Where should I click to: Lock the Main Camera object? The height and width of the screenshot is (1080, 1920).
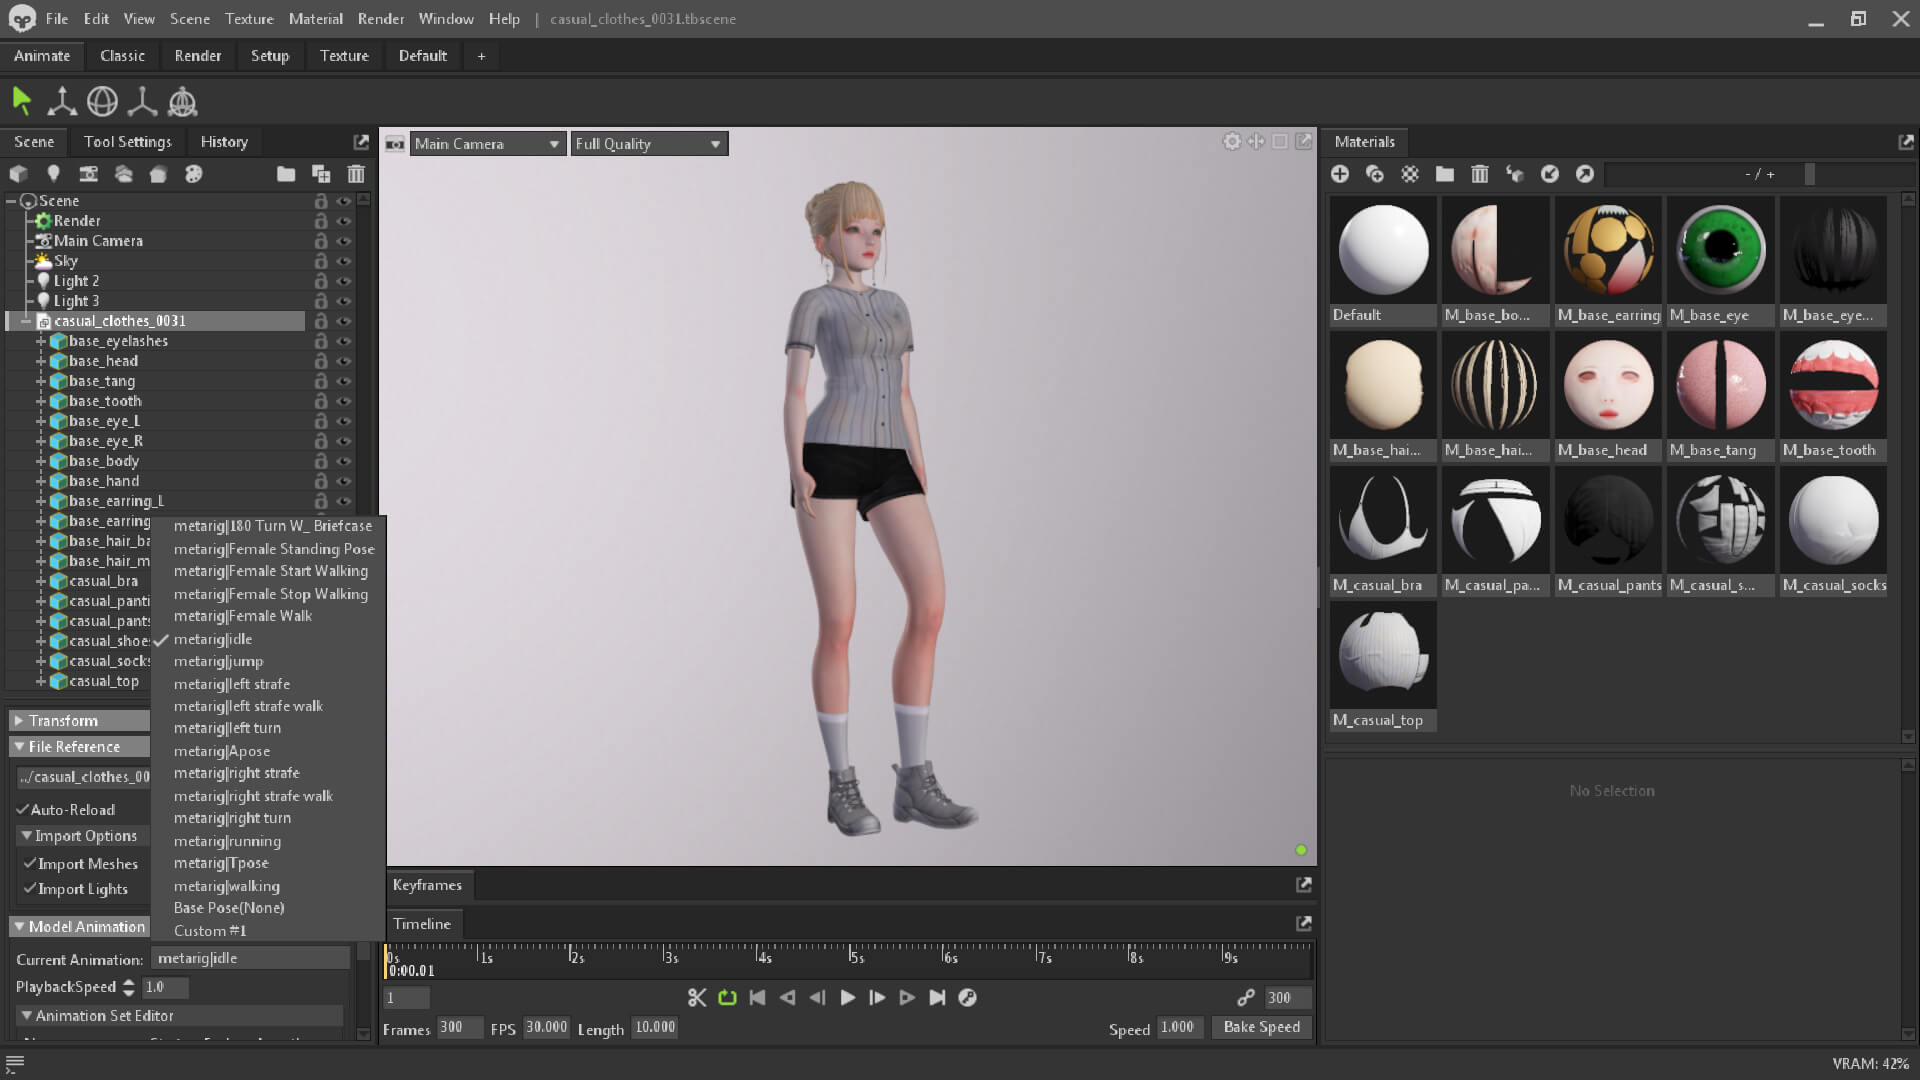pyautogui.click(x=321, y=241)
